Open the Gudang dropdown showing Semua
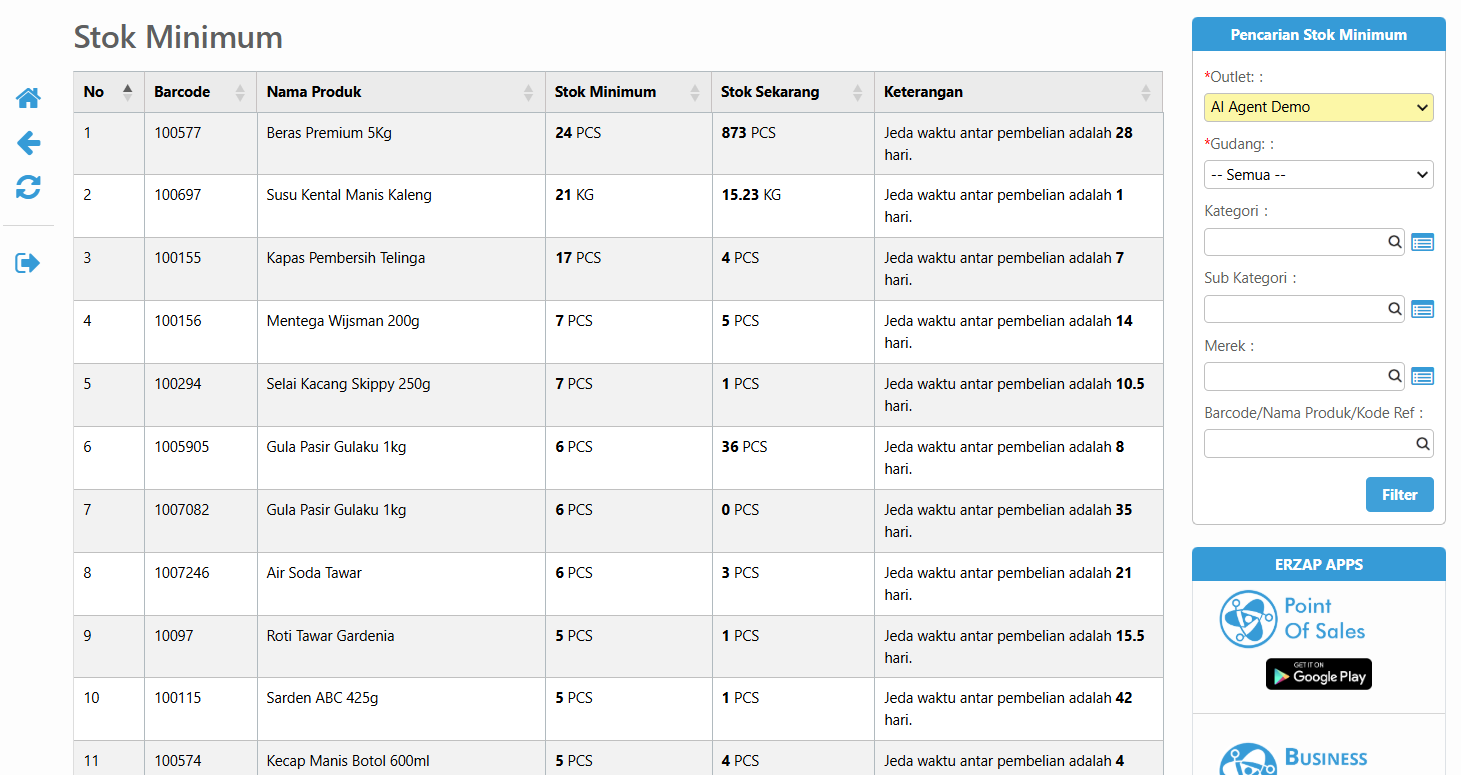This screenshot has height=775, width=1461. coord(1318,175)
